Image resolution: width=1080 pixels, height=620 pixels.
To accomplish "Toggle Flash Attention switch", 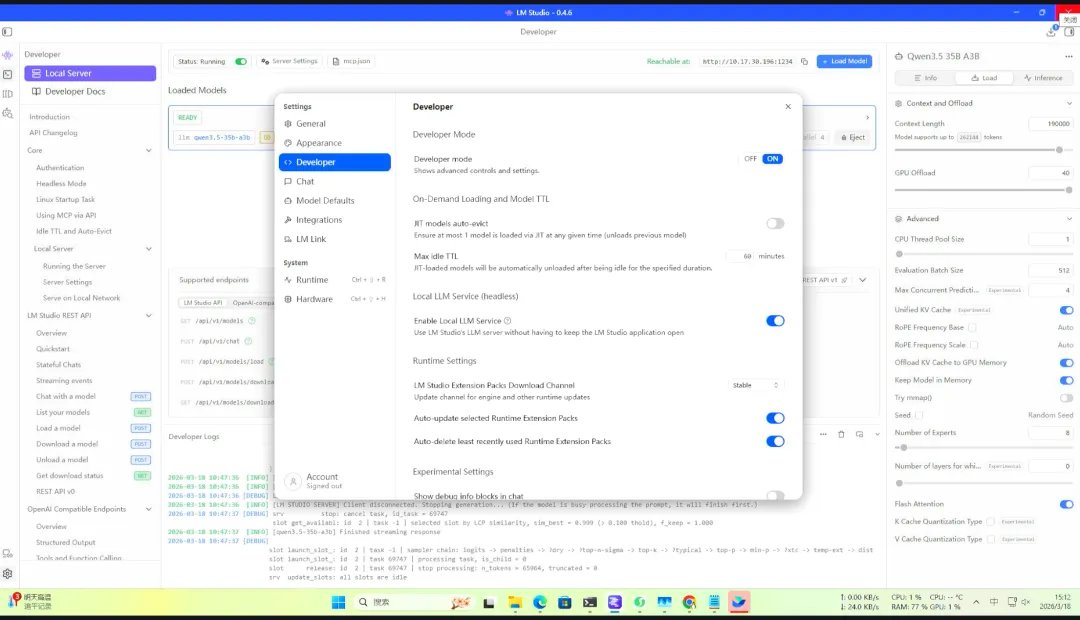I will coord(1066,504).
